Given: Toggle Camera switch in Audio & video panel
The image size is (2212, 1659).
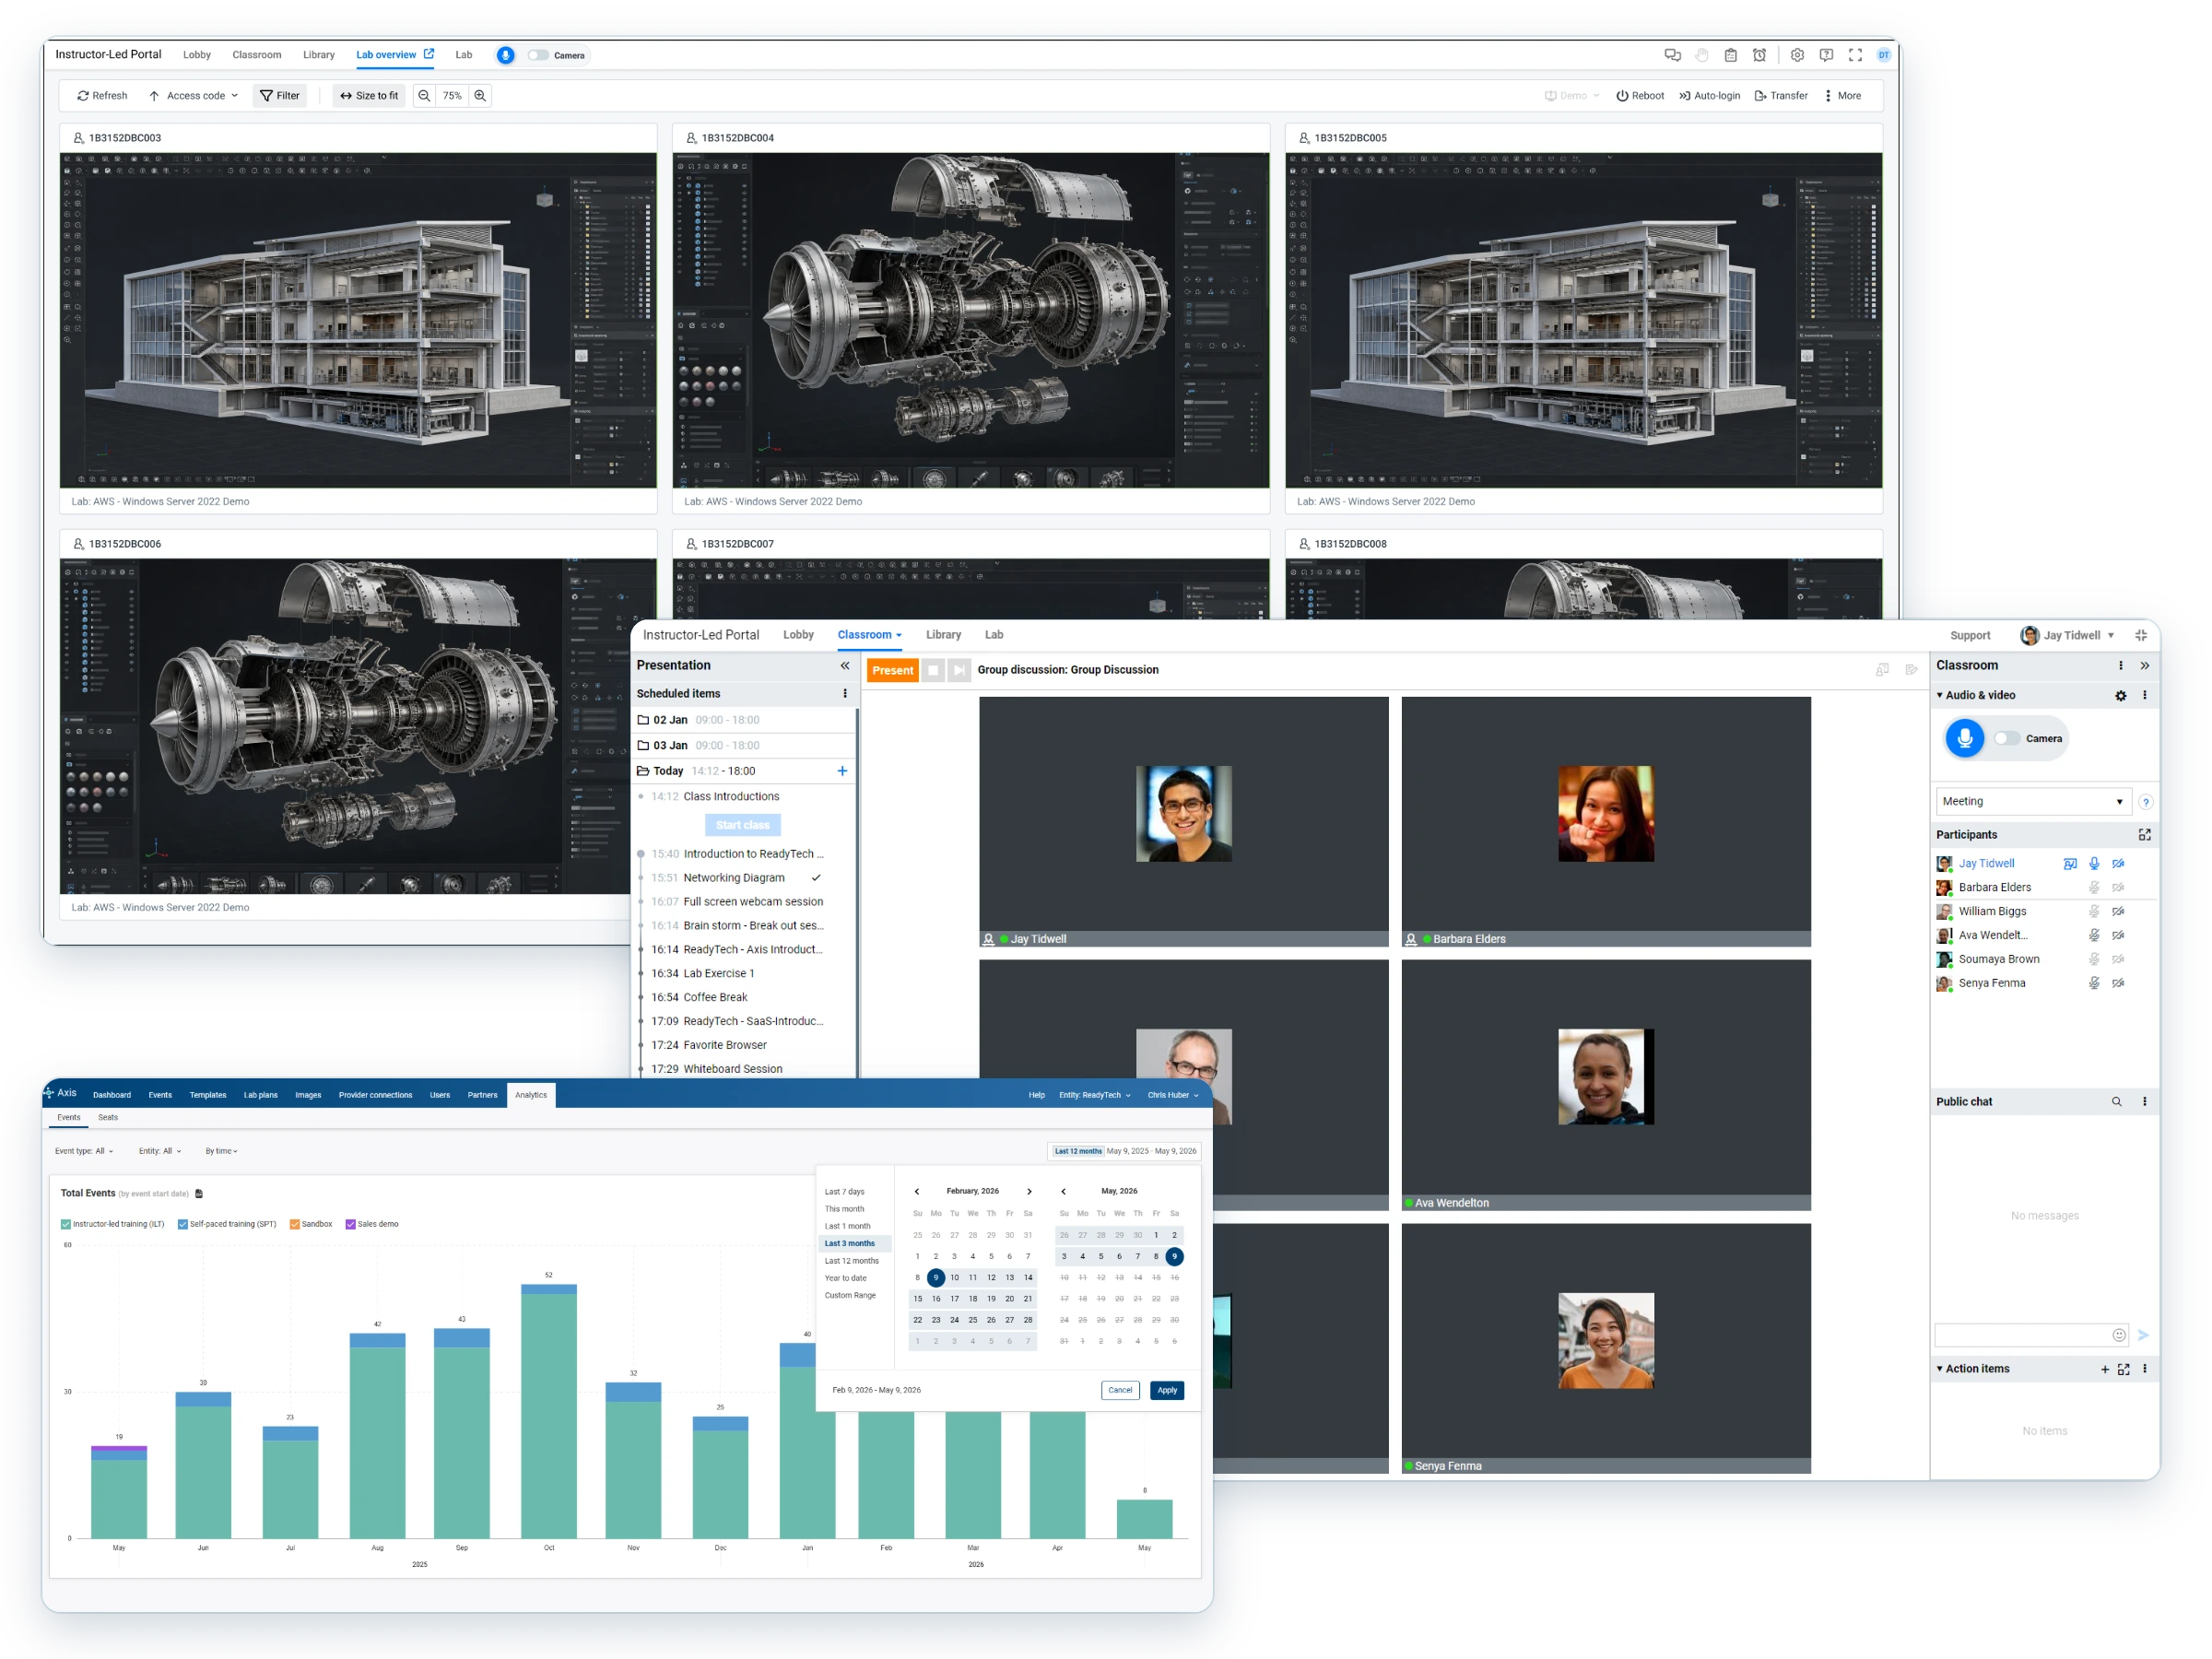Looking at the screenshot, I should click(2006, 738).
